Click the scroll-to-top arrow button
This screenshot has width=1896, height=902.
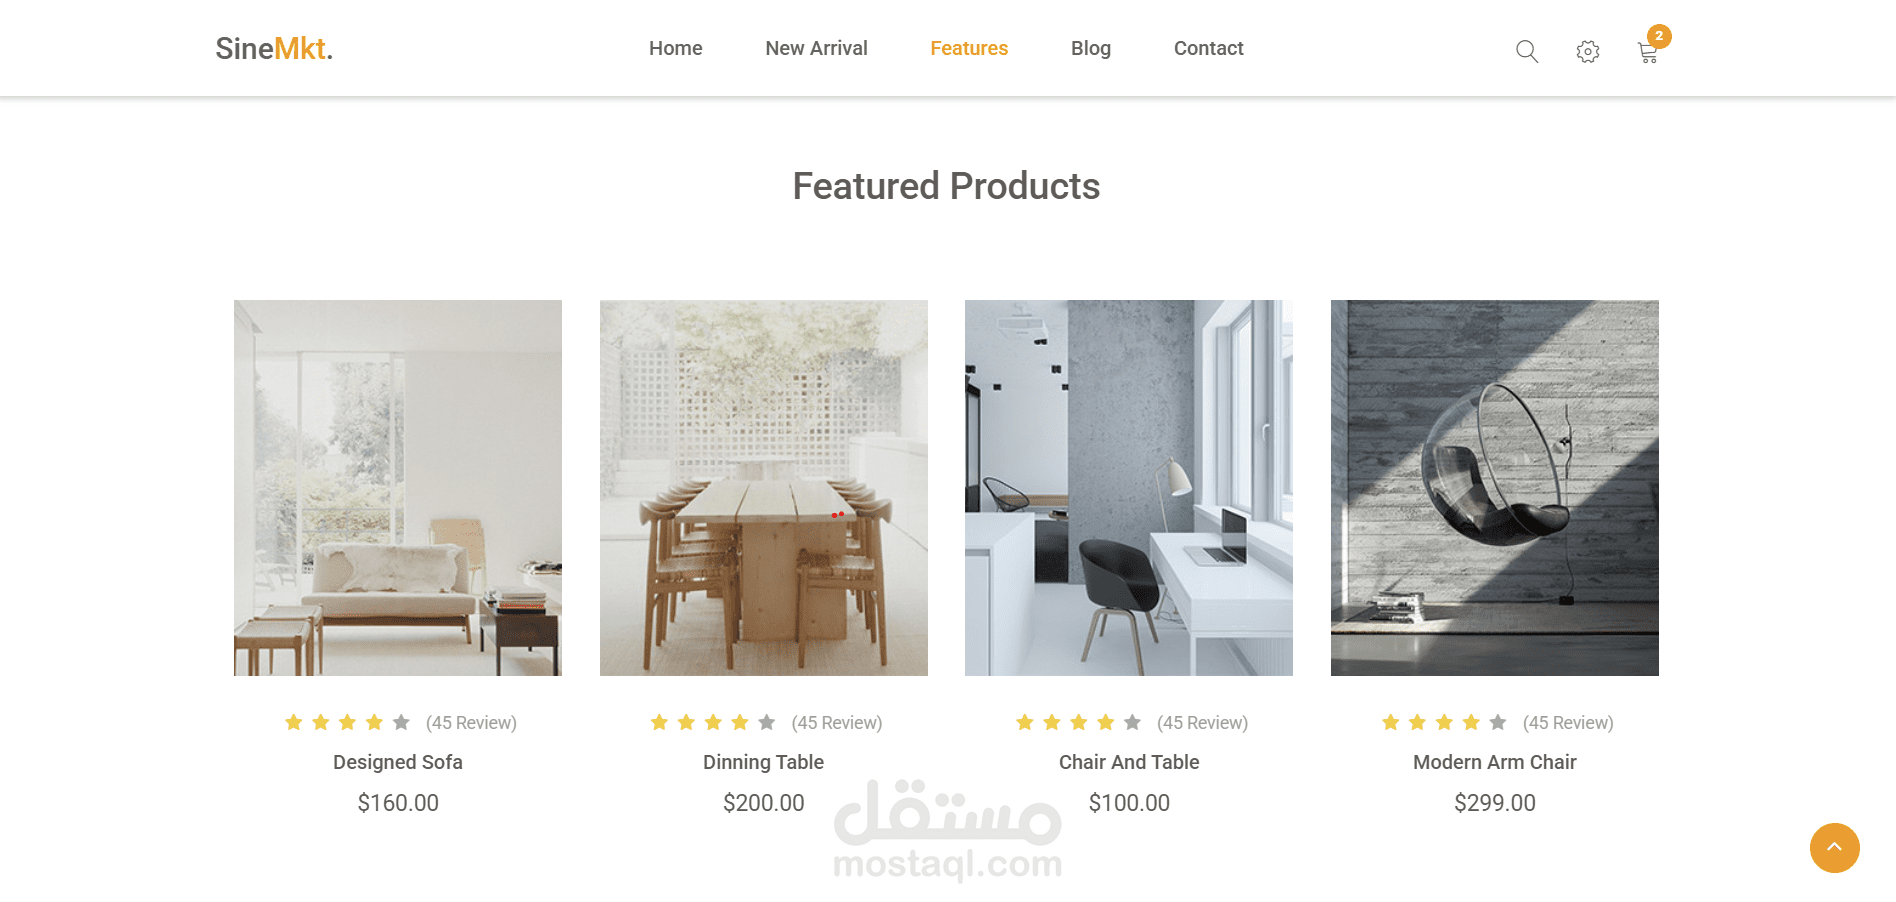(1835, 848)
